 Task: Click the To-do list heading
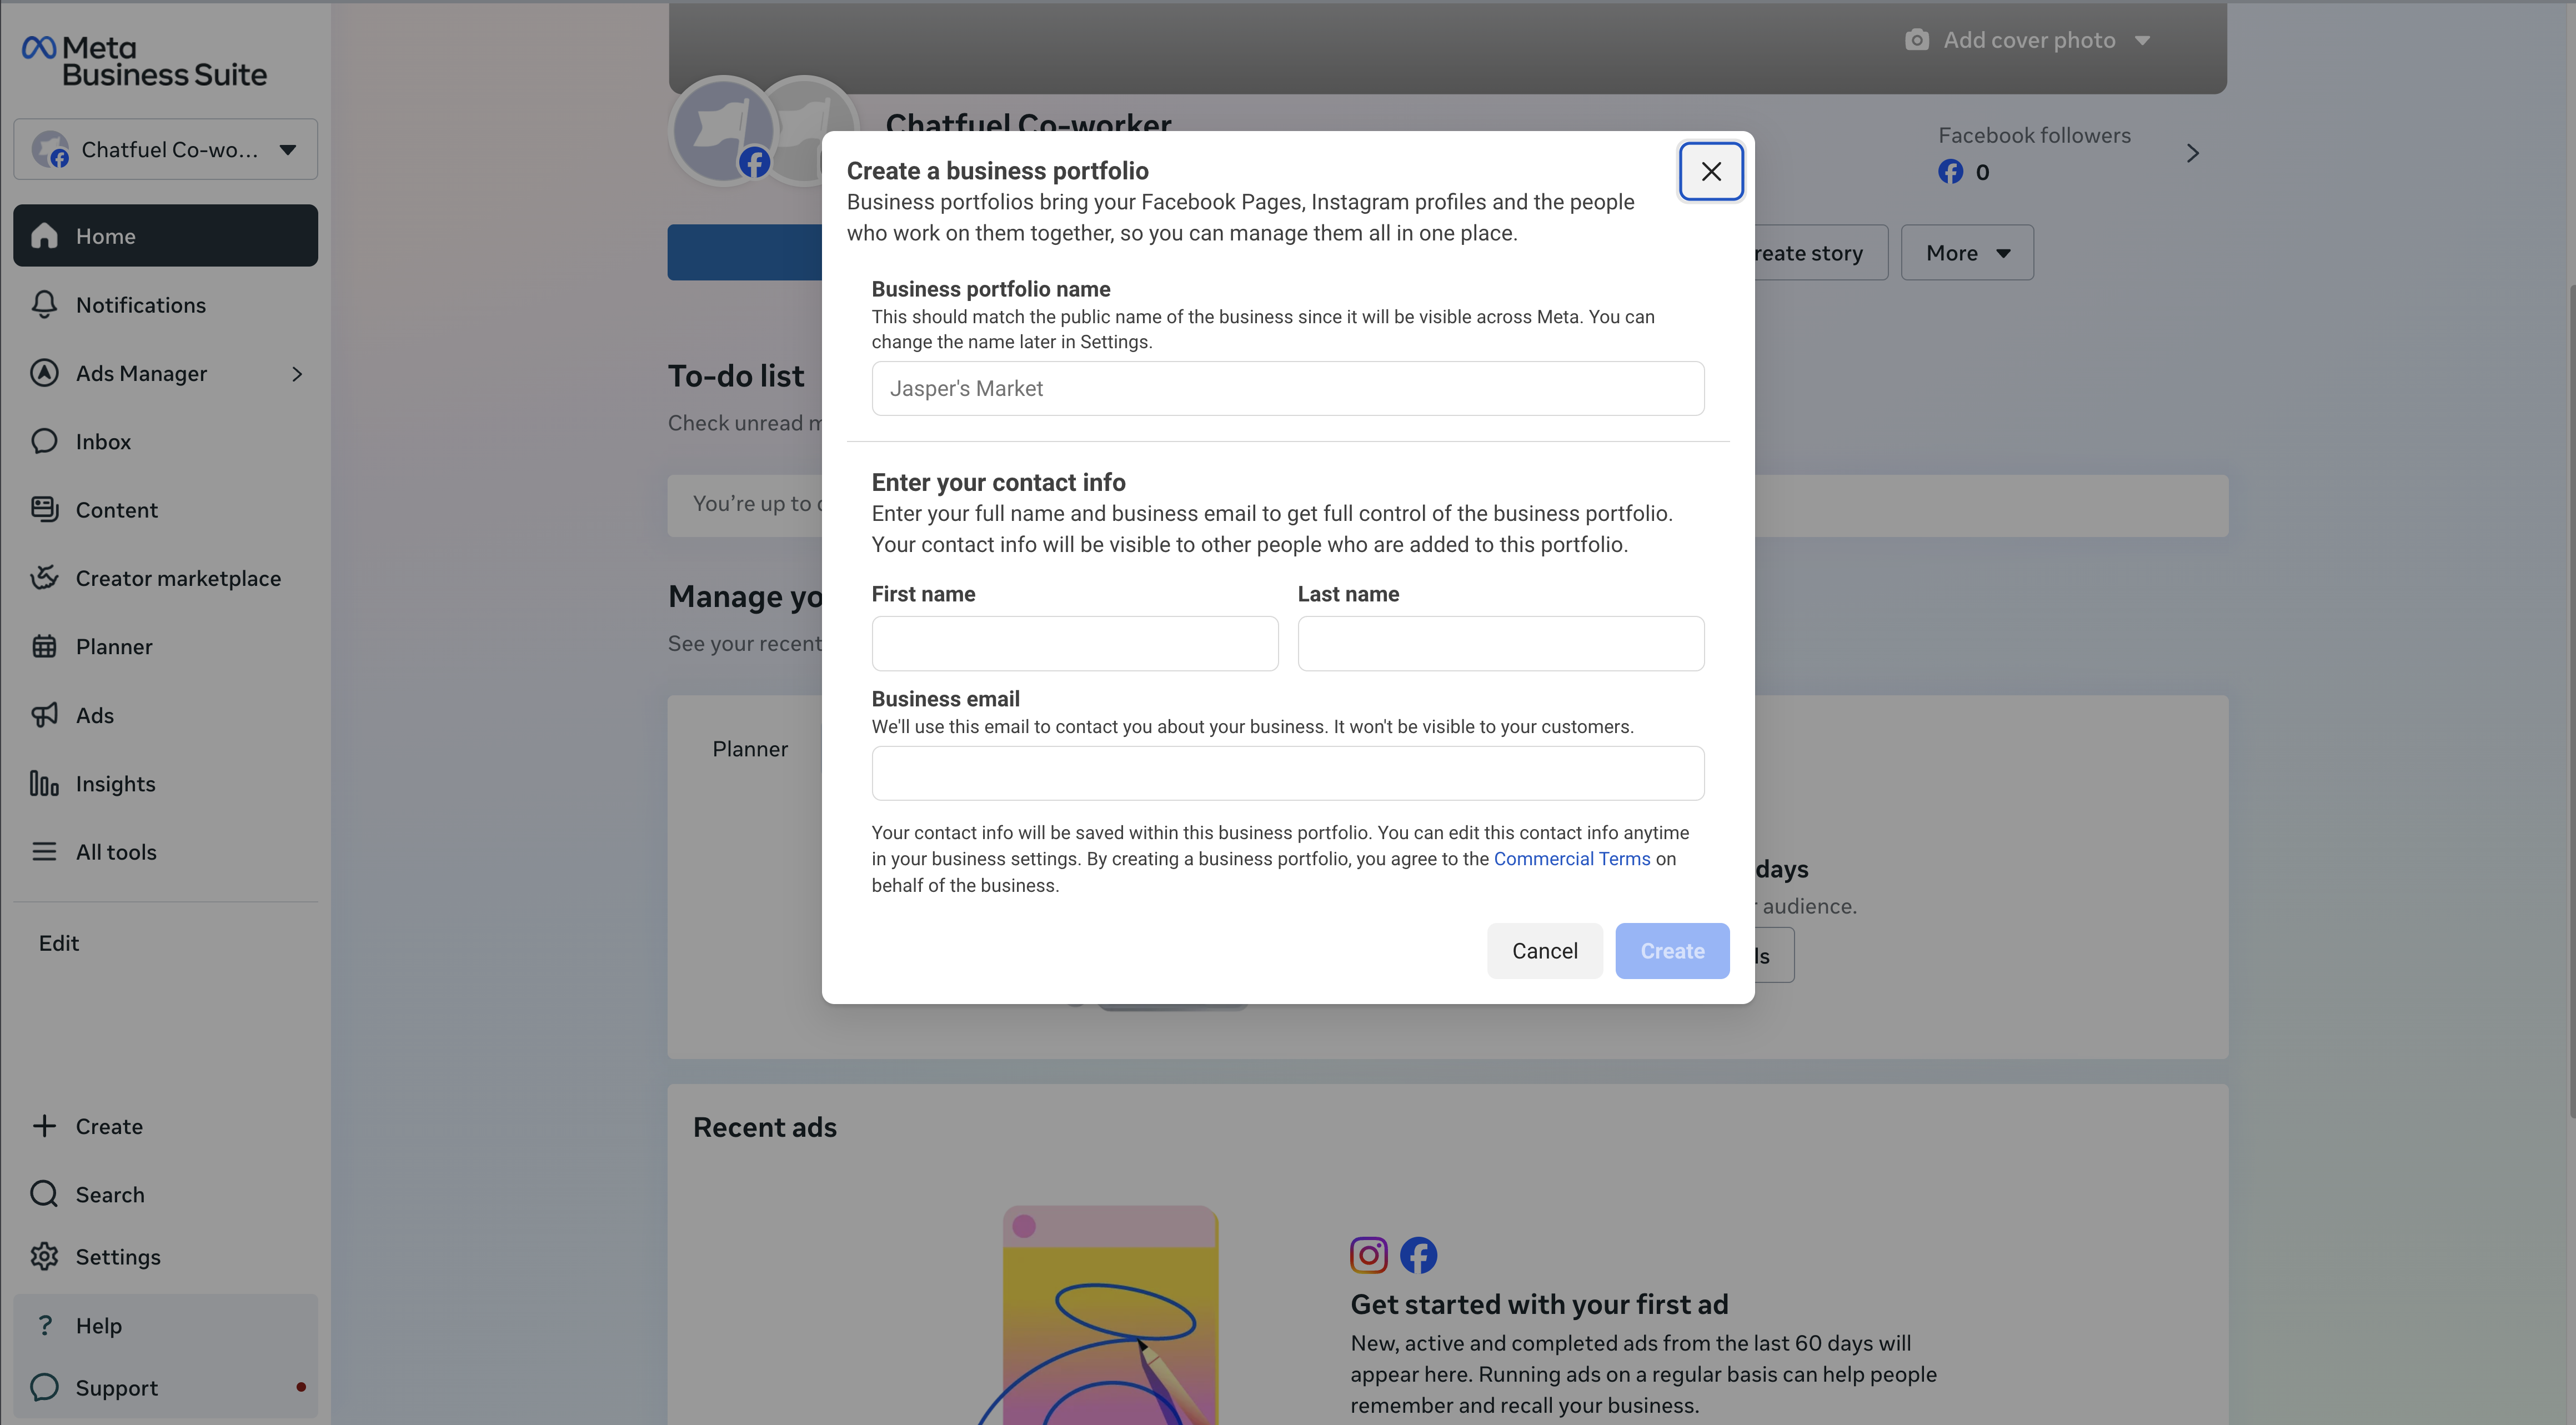tap(736, 376)
